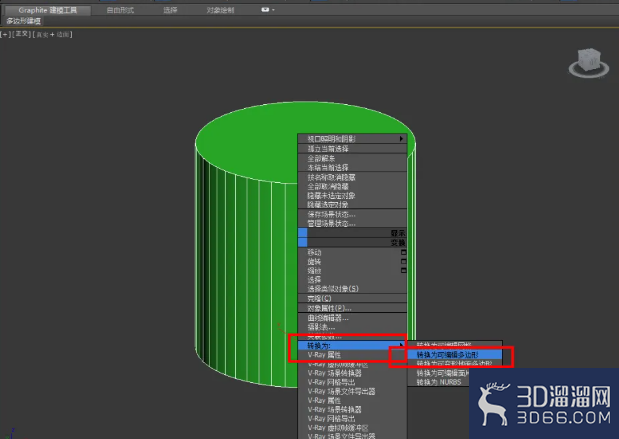Expand the 多边形建模 panel
This screenshot has width=619, height=439.
tap(24, 21)
